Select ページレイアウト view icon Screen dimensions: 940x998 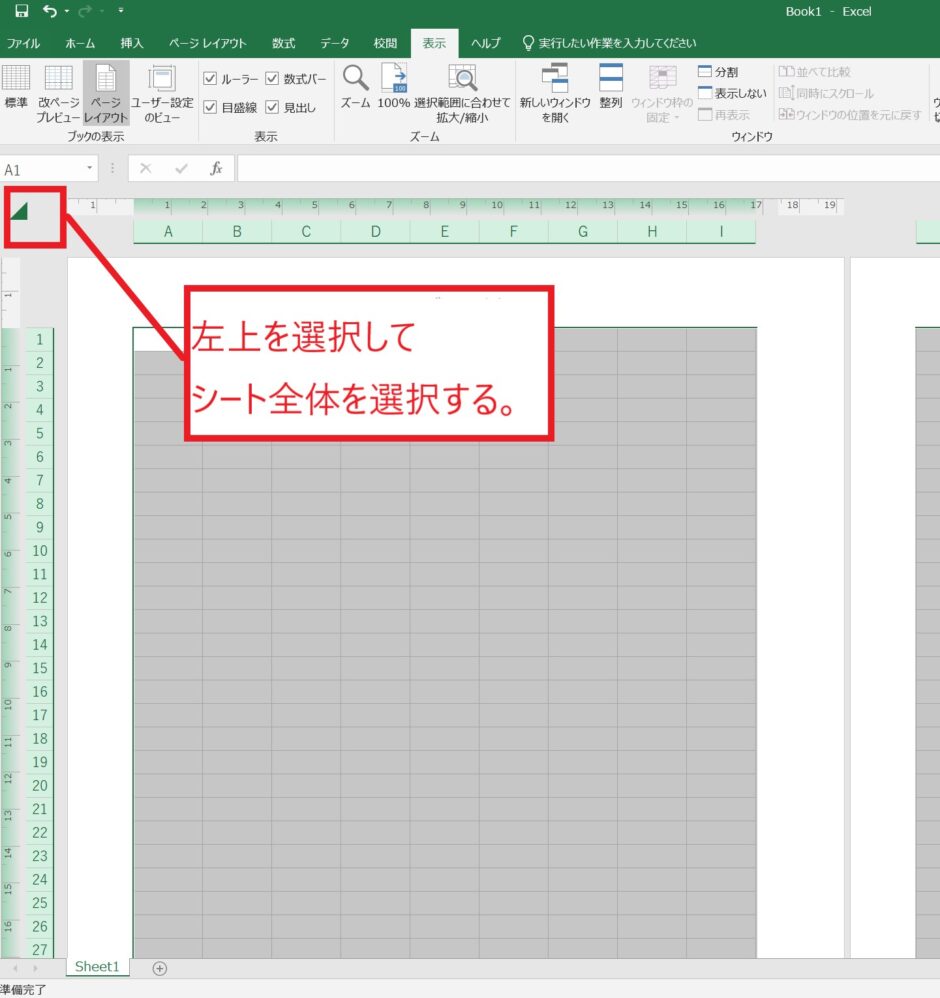coord(106,88)
